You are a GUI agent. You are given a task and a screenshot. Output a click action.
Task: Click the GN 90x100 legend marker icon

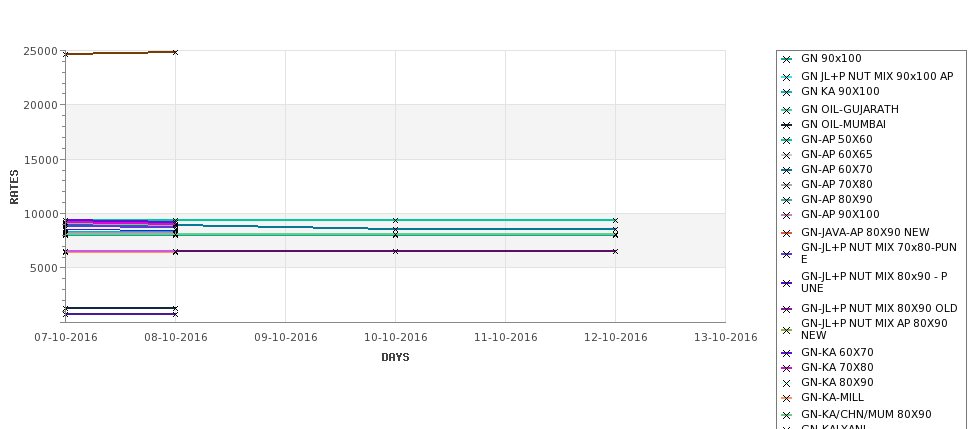[x=787, y=59]
